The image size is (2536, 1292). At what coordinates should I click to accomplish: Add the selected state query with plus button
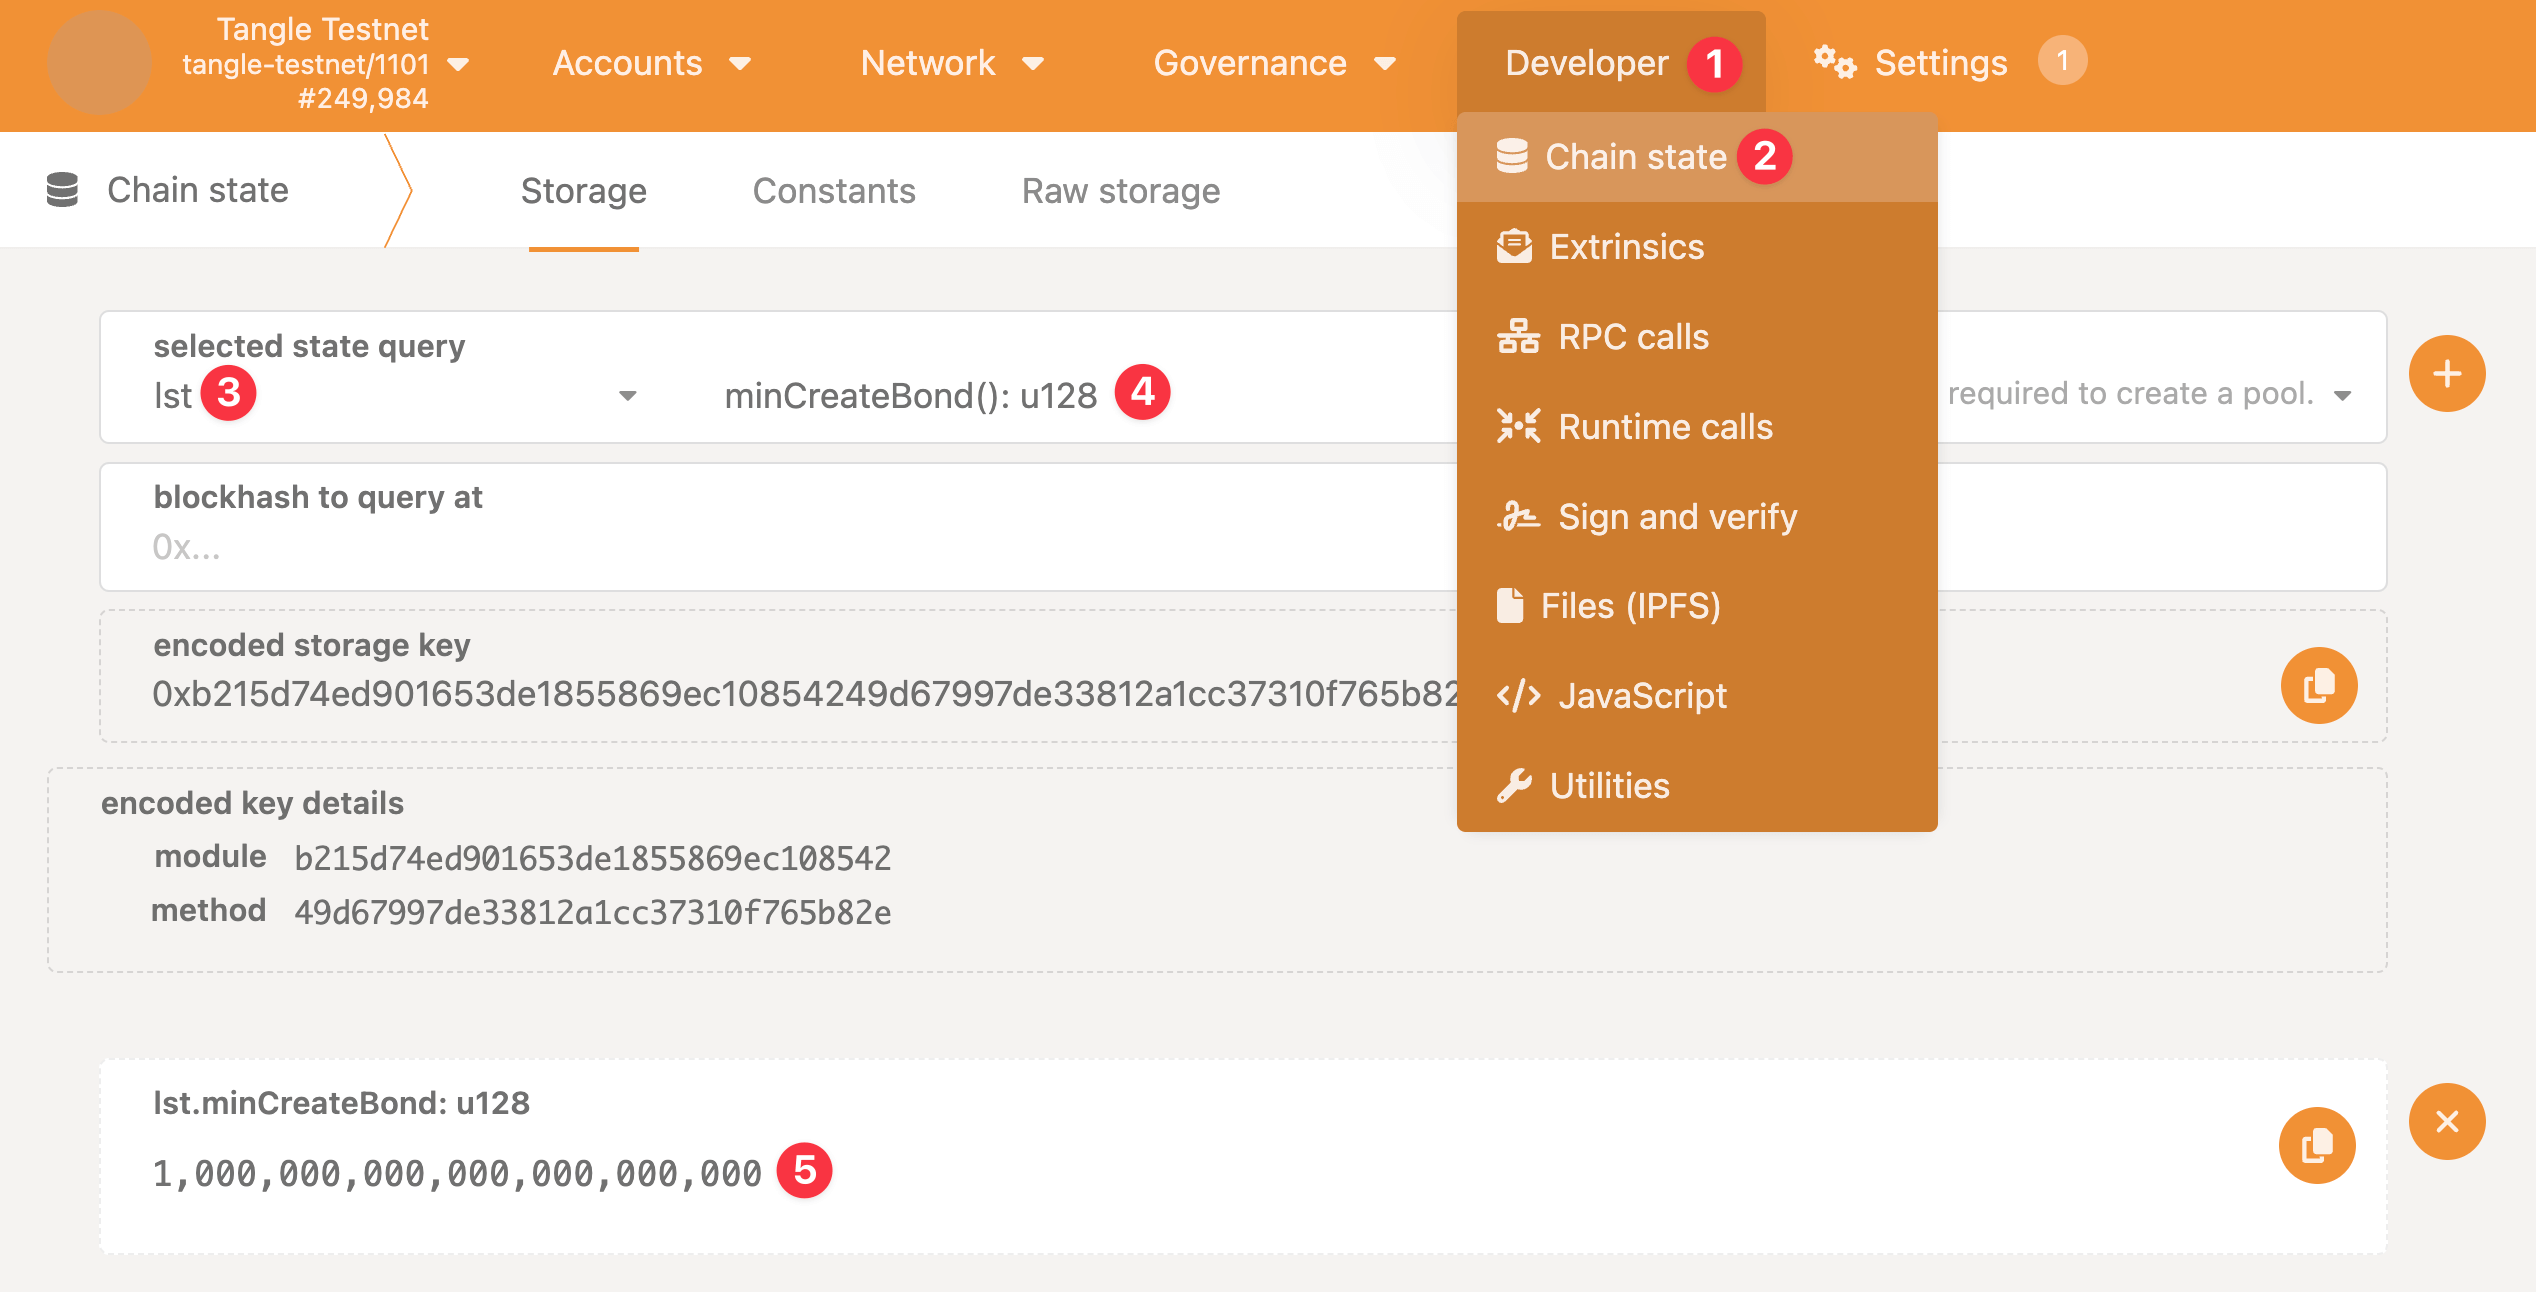tap(2446, 373)
